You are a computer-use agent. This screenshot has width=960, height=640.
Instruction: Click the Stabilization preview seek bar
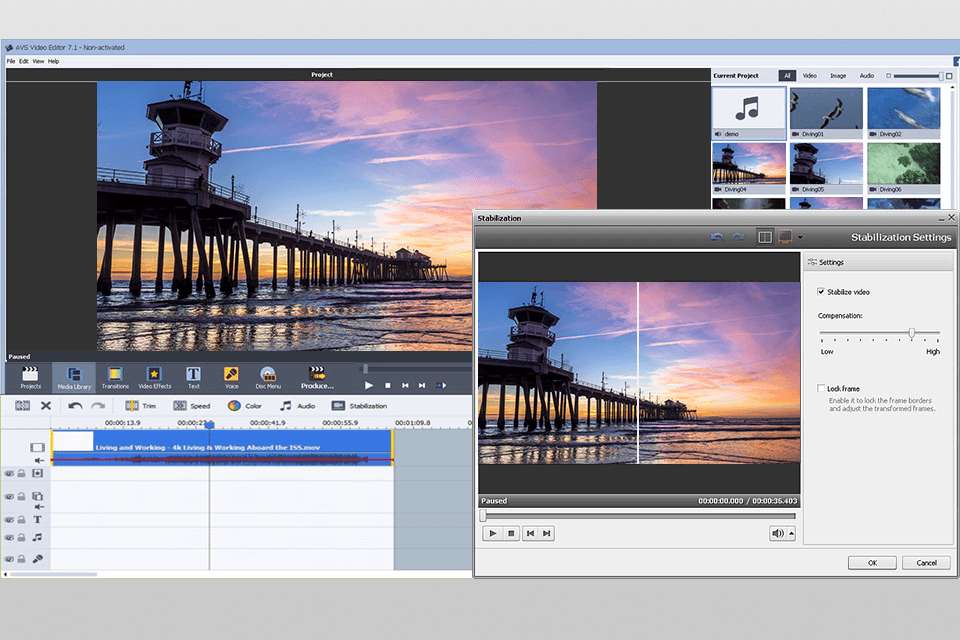[x=639, y=516]
